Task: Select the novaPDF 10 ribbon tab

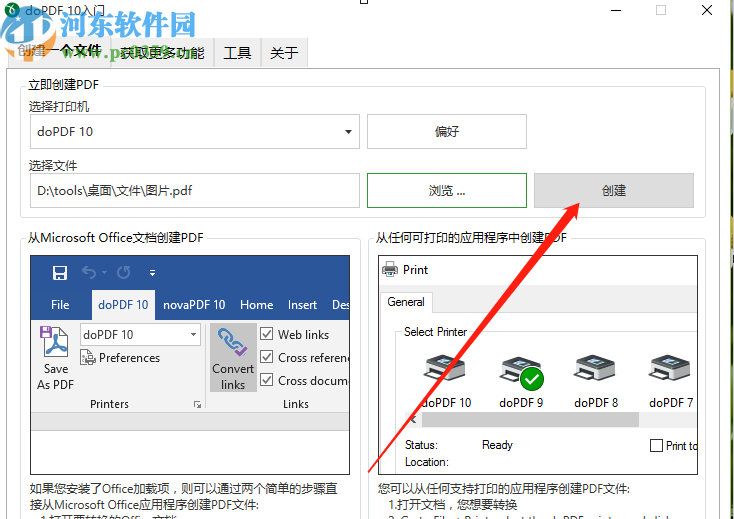Action: click(x=194, y=305)
